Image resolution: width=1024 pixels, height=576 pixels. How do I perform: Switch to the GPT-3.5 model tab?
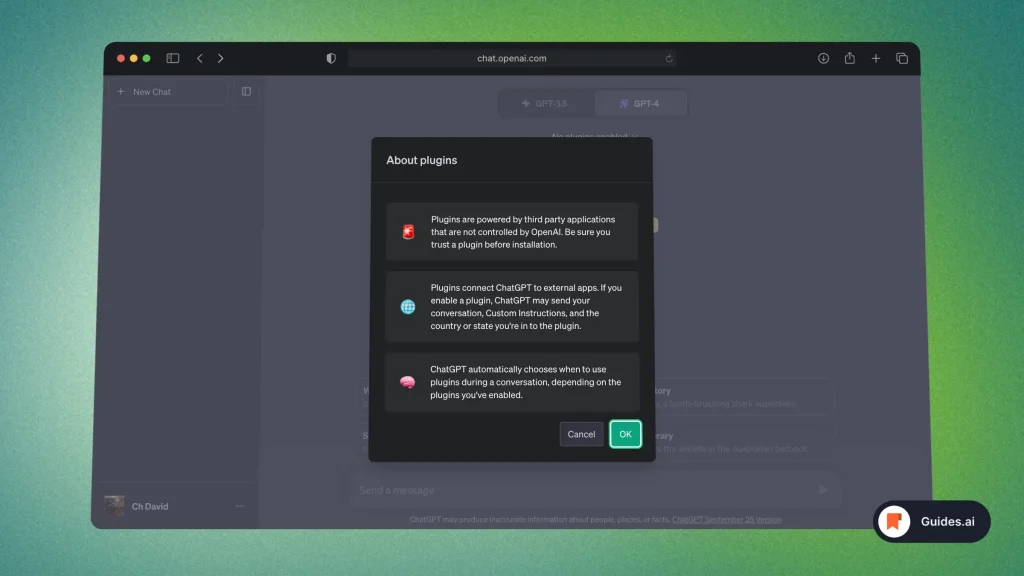tap(545, 103)
